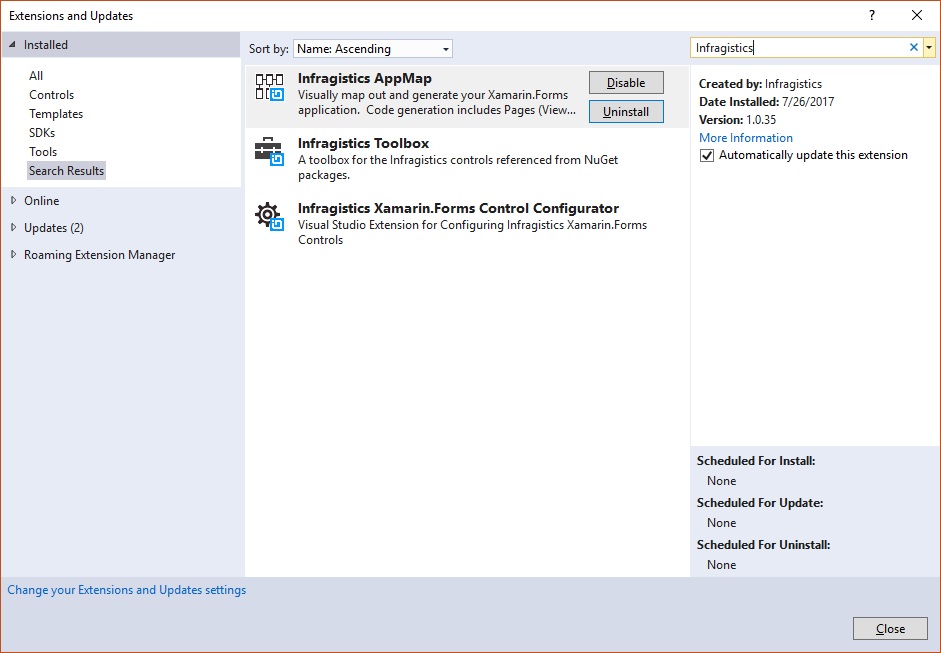Toggle Automatically update this extension checkbox
Image resolution: width=941 pixels, height=653 pixels.
(707, 156)
